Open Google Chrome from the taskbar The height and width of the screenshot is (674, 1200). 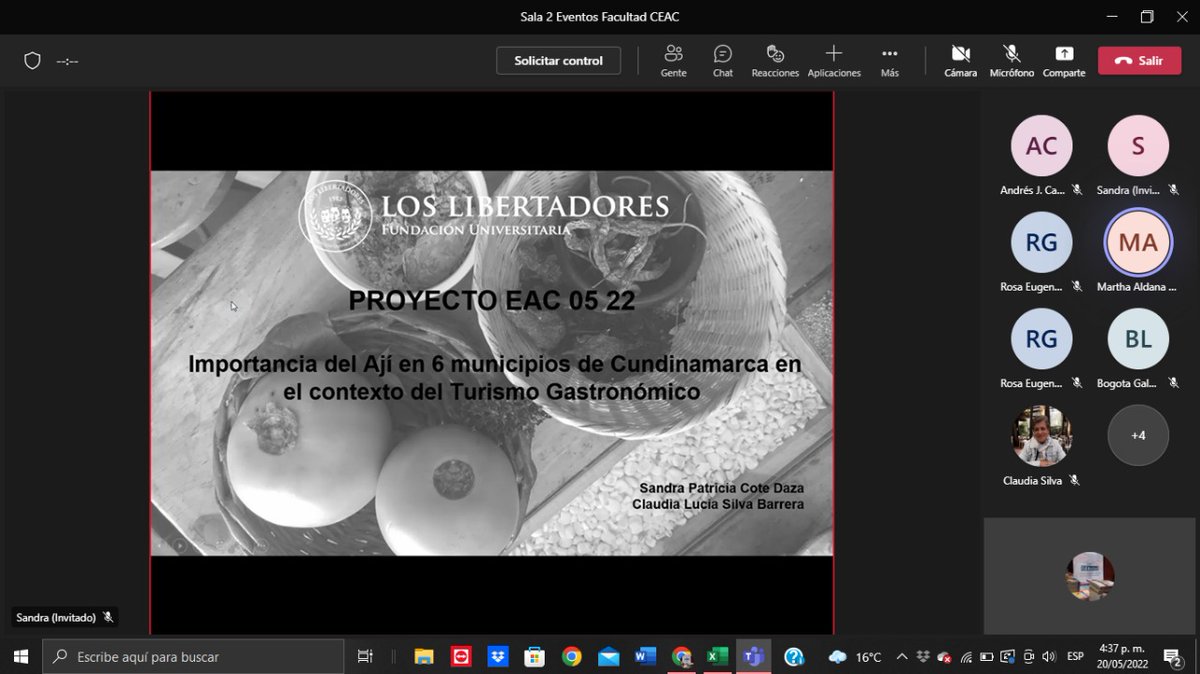click(x=572, y=657)
